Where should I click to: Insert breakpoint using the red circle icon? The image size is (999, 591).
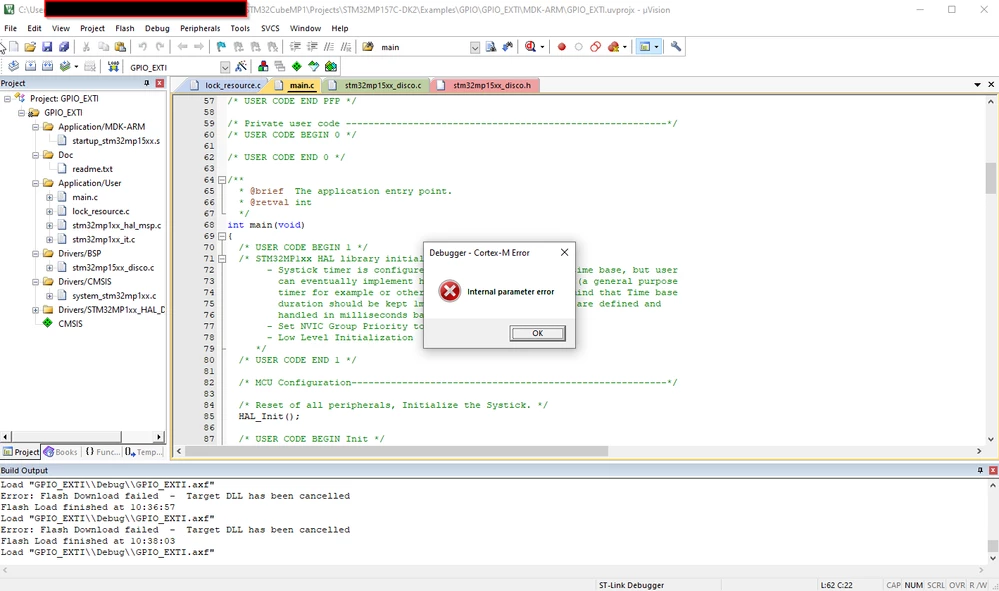(561, 46)
